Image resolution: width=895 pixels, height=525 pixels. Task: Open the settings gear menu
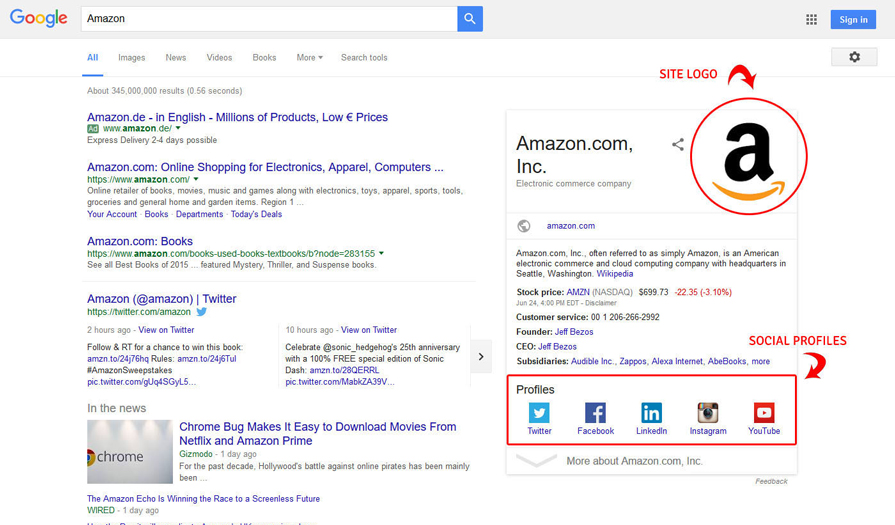click(853, 57)
